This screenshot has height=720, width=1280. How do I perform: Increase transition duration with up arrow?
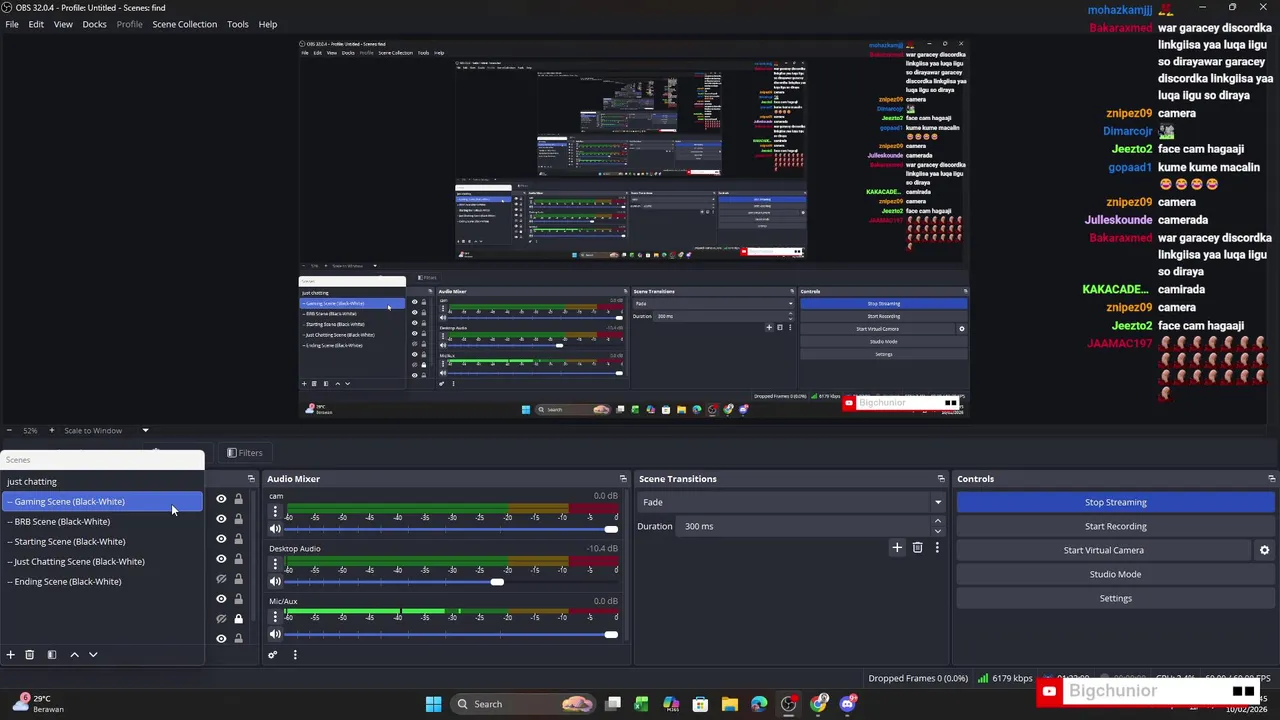(x=937, y=521)
